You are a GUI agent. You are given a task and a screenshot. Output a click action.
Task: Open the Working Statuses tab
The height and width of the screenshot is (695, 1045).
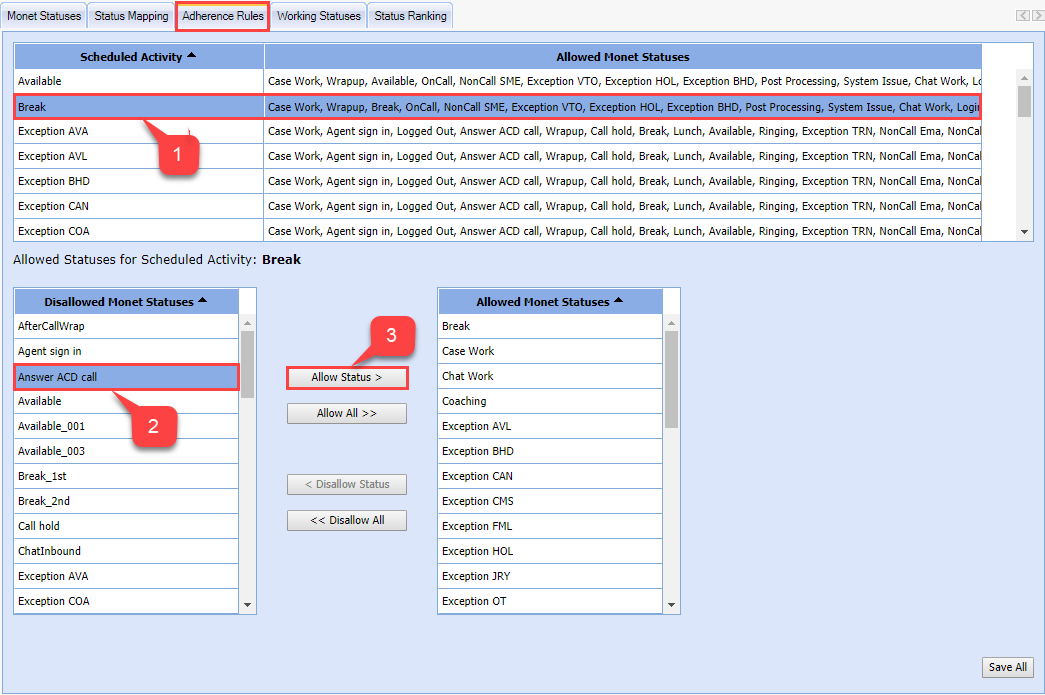pos(318,16)
